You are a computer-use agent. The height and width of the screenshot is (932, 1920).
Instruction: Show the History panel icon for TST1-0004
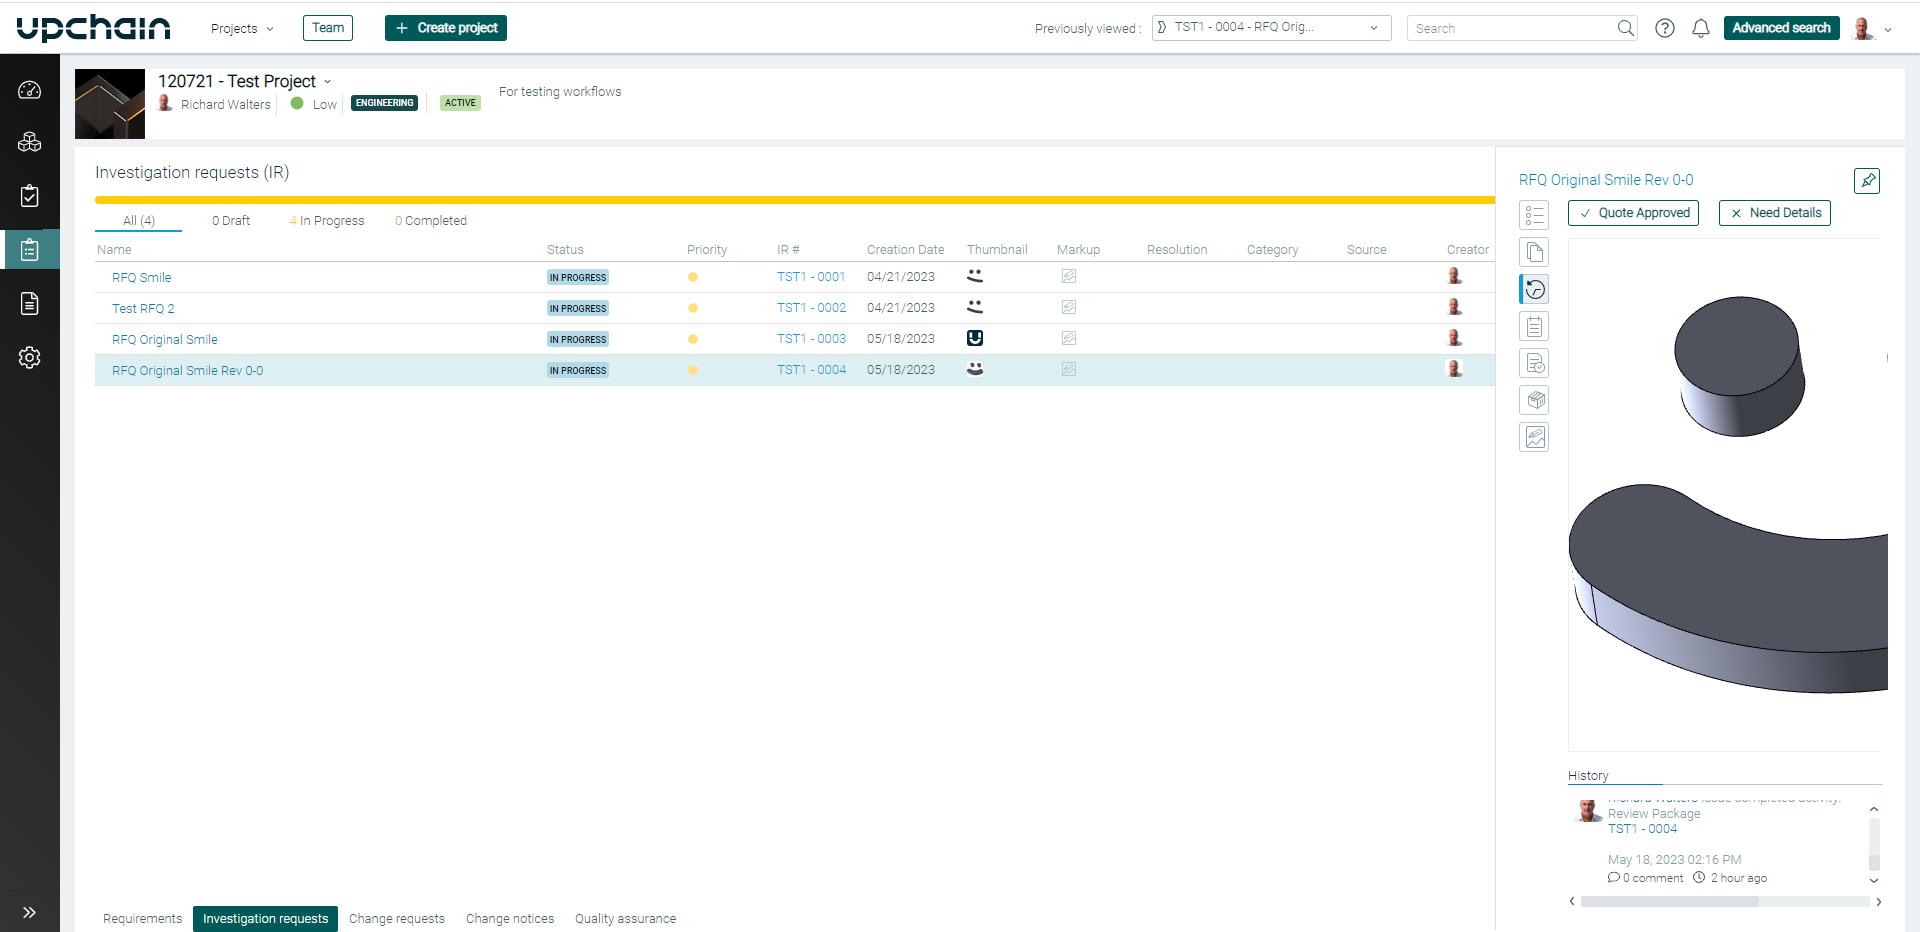pyautogui.click(x=1535, y=289)
